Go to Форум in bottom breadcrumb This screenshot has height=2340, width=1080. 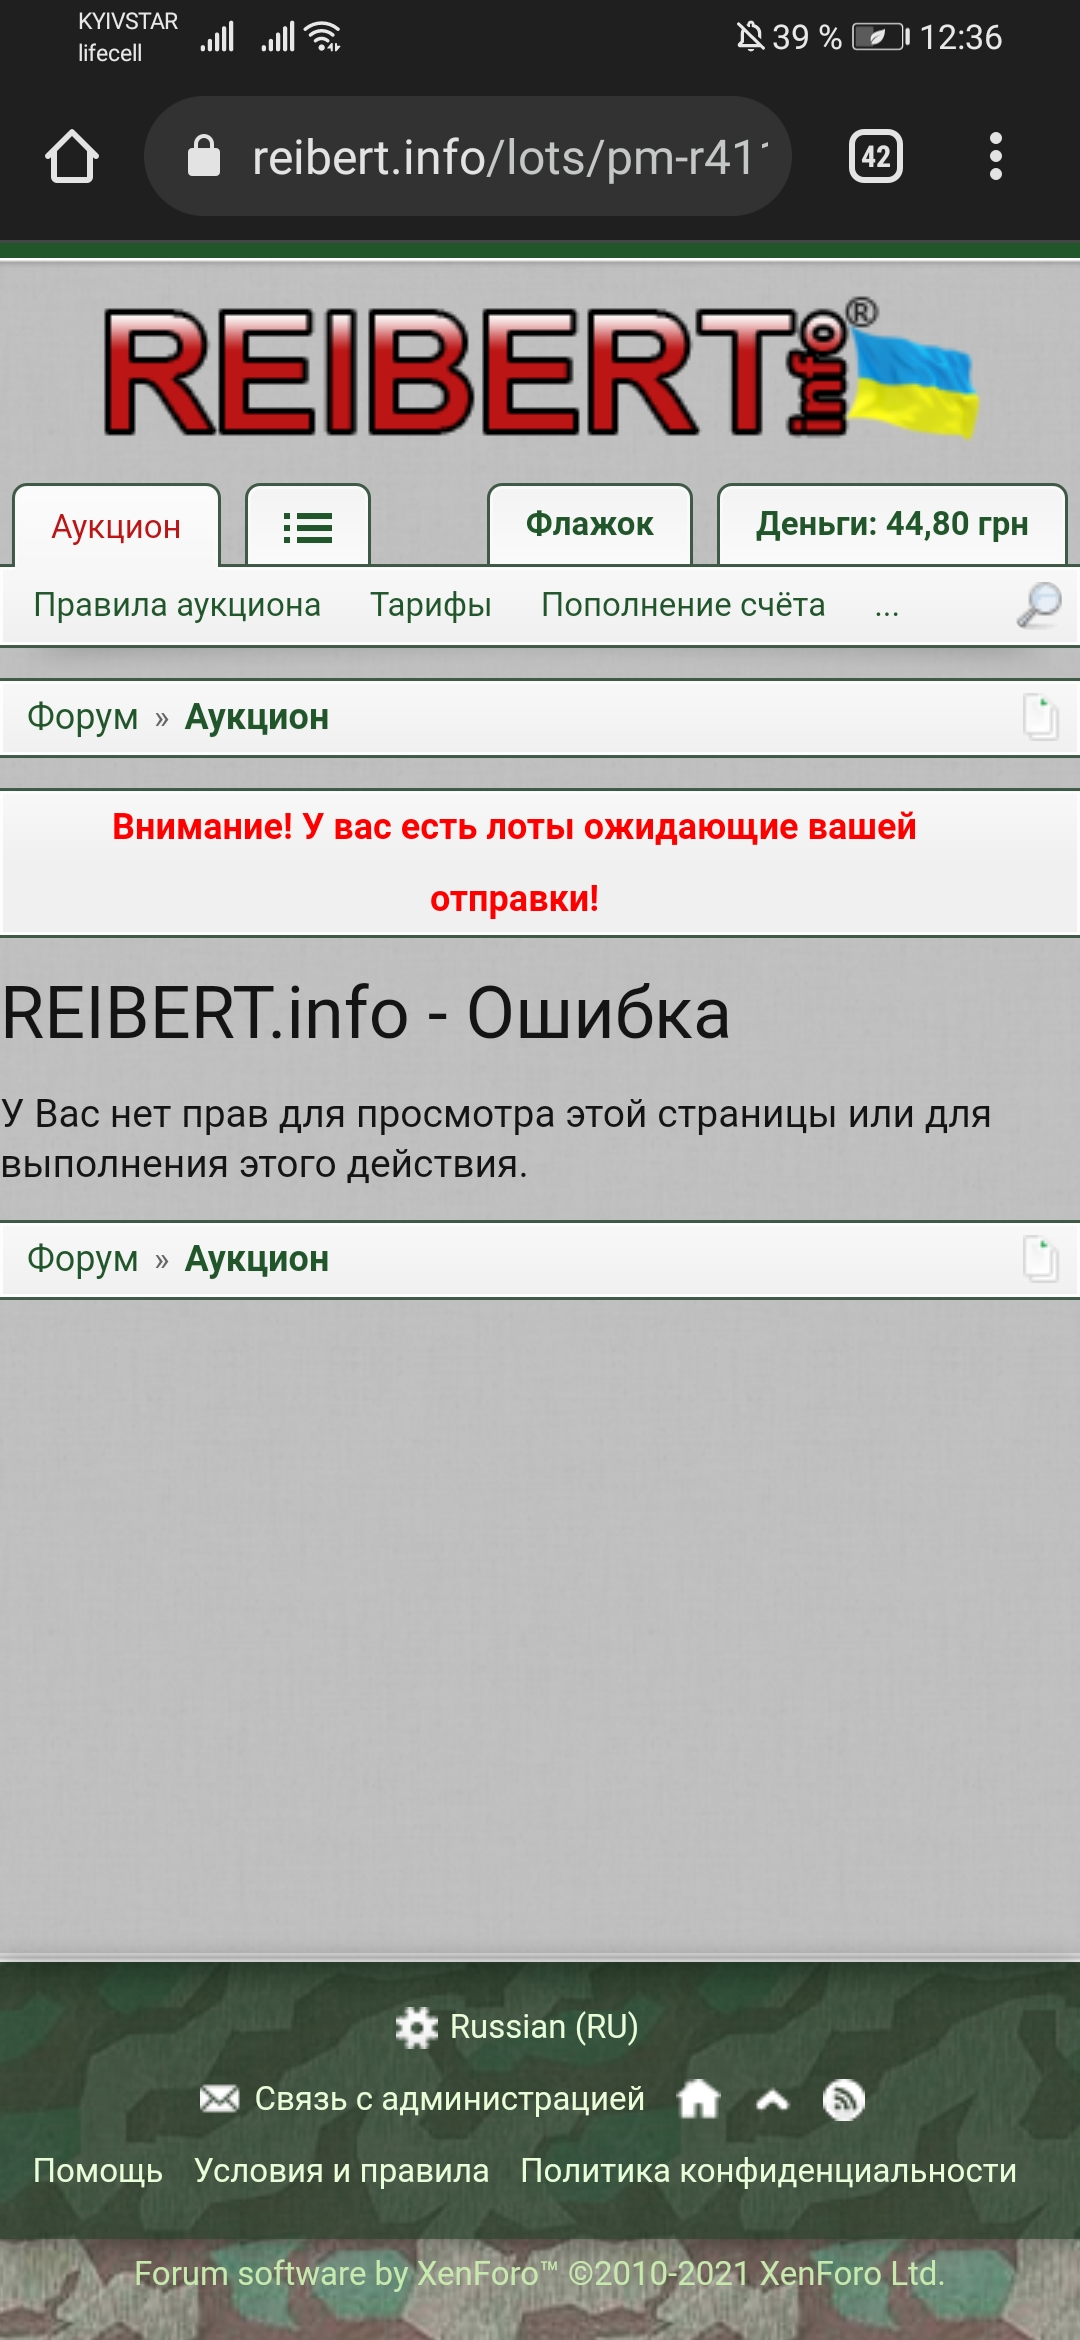83,1259
